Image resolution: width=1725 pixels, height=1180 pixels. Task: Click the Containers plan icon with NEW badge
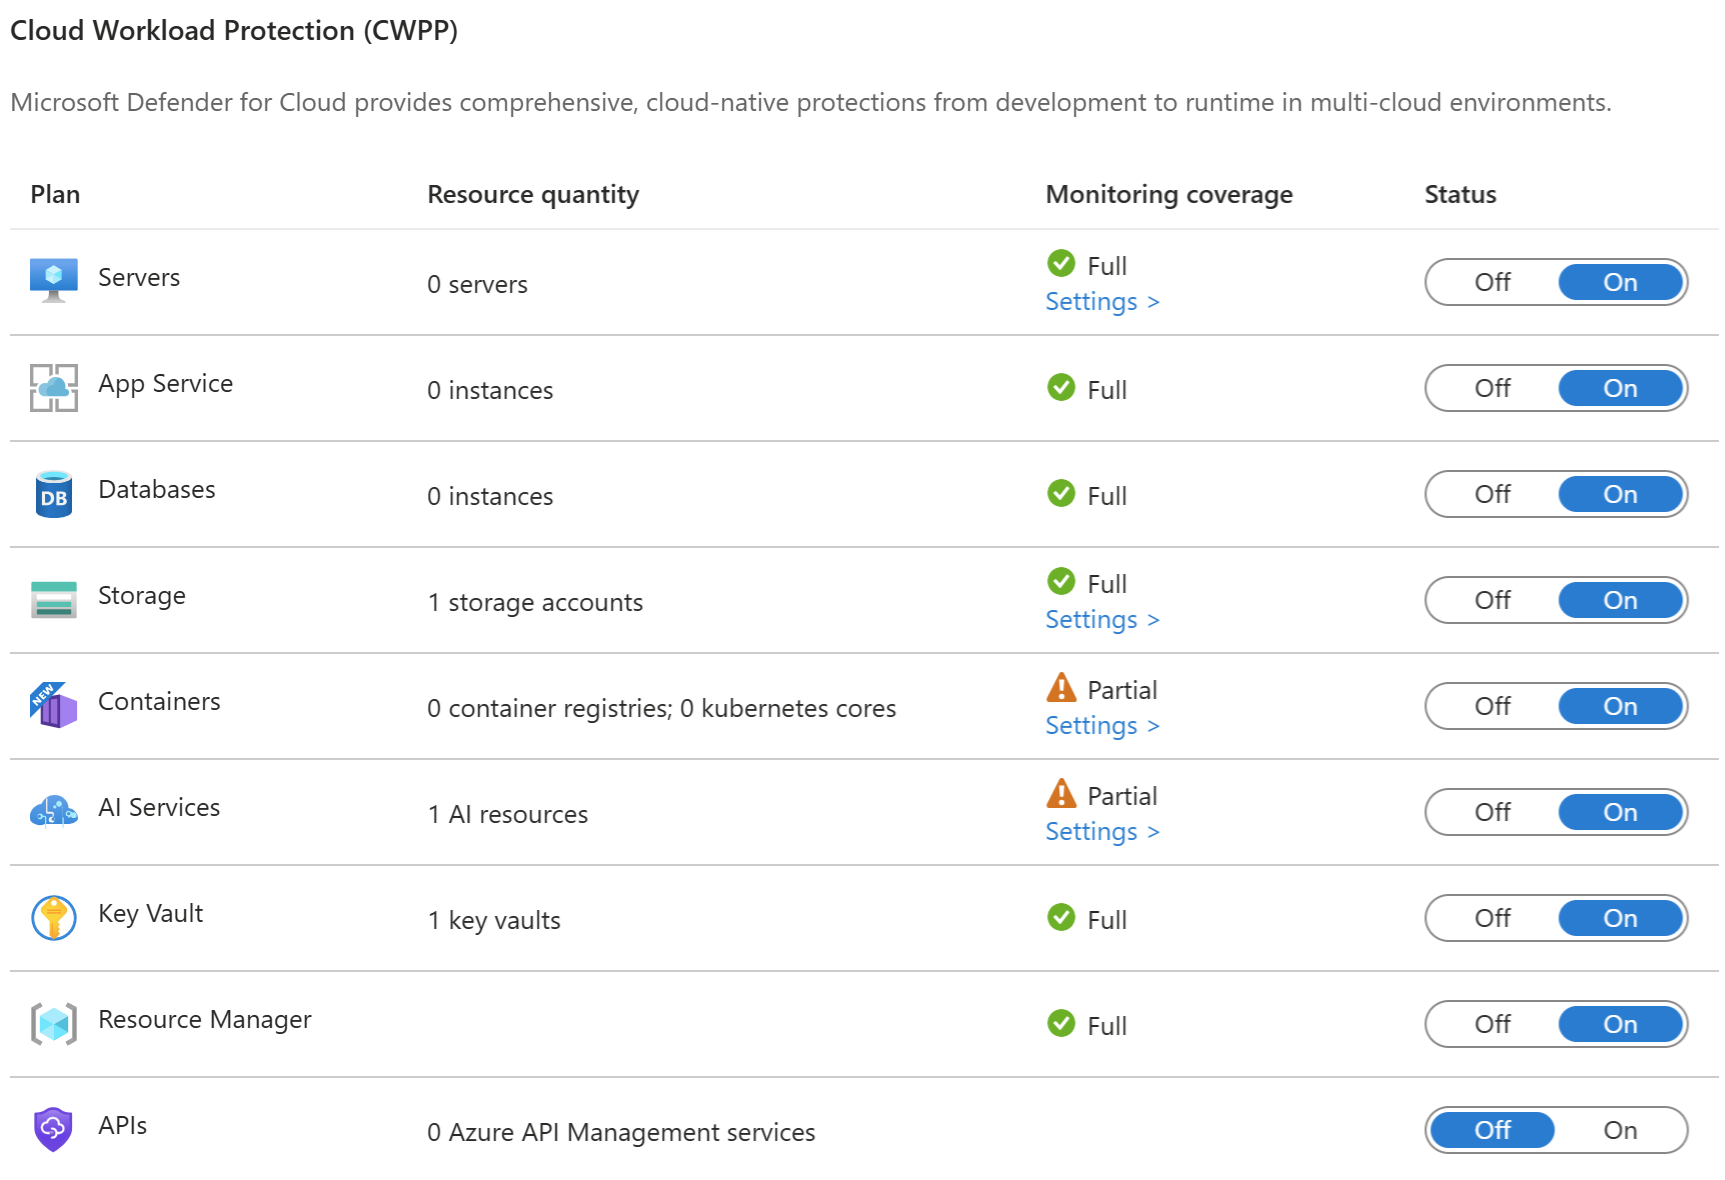click(54, 706)
